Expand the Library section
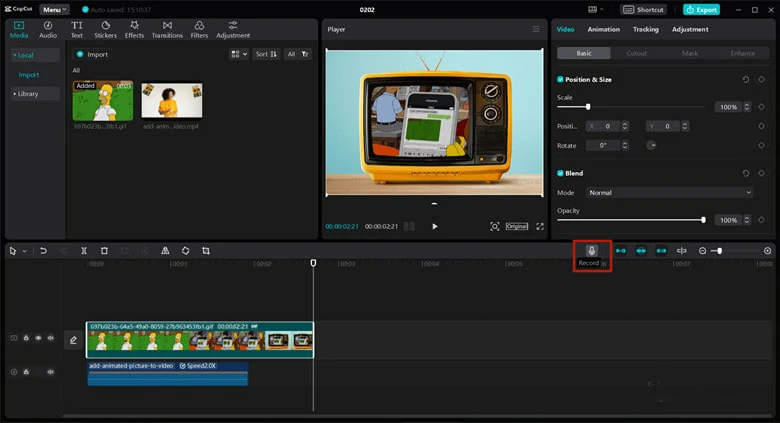This screenshot has width=780, height=423. (35, 94)
